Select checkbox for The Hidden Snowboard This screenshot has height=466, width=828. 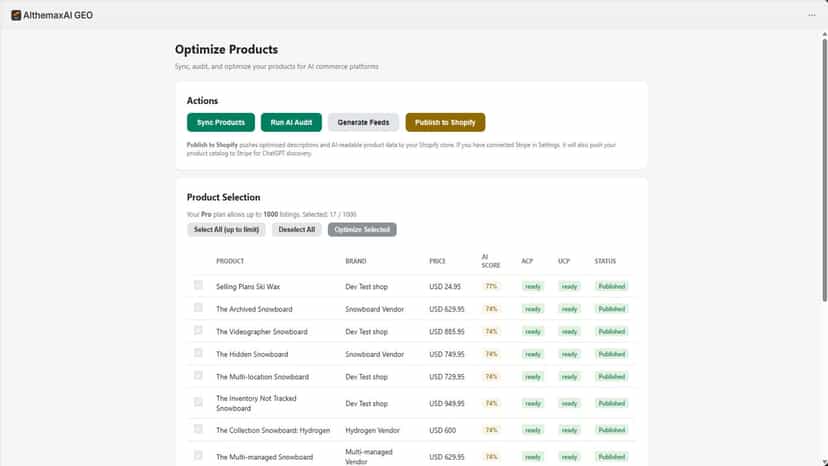(x=198, y=352)
